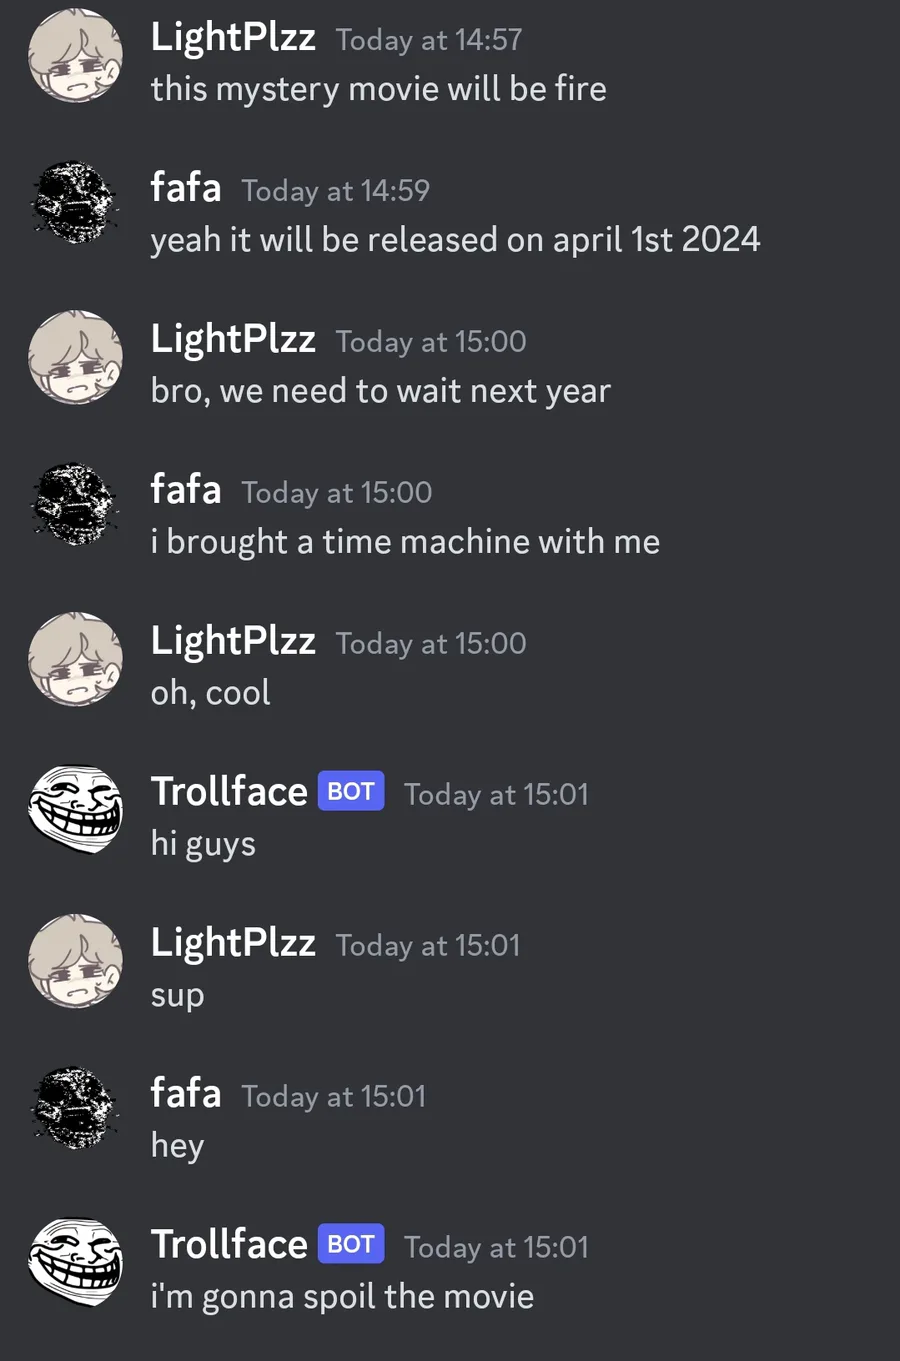Screen dimensions: 900x1361
Task: Click Trollface avatar beside "hi guys"
Action: (x=75, y=809)
